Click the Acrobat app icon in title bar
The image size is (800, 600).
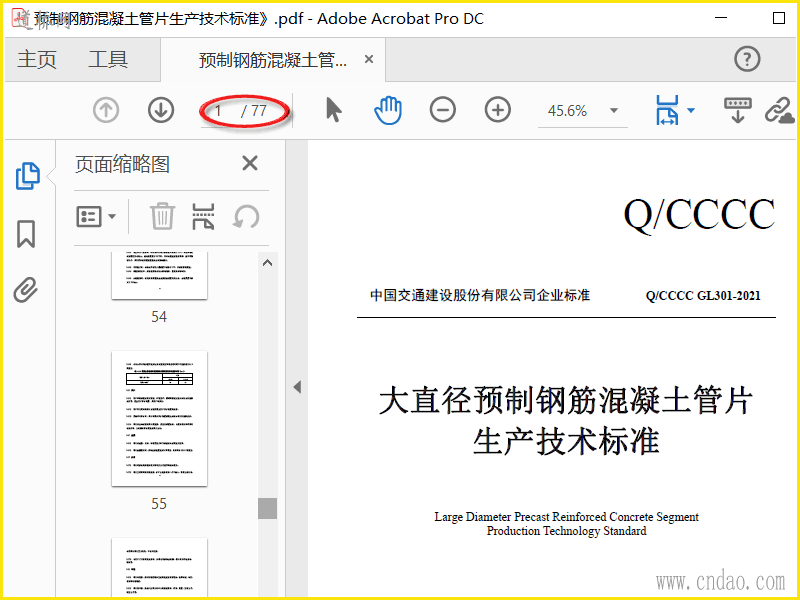21,19
